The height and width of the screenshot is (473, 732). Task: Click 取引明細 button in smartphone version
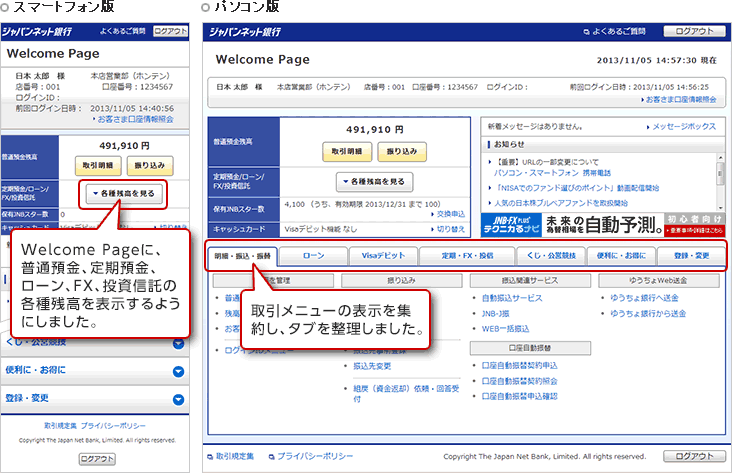point(98,165)
